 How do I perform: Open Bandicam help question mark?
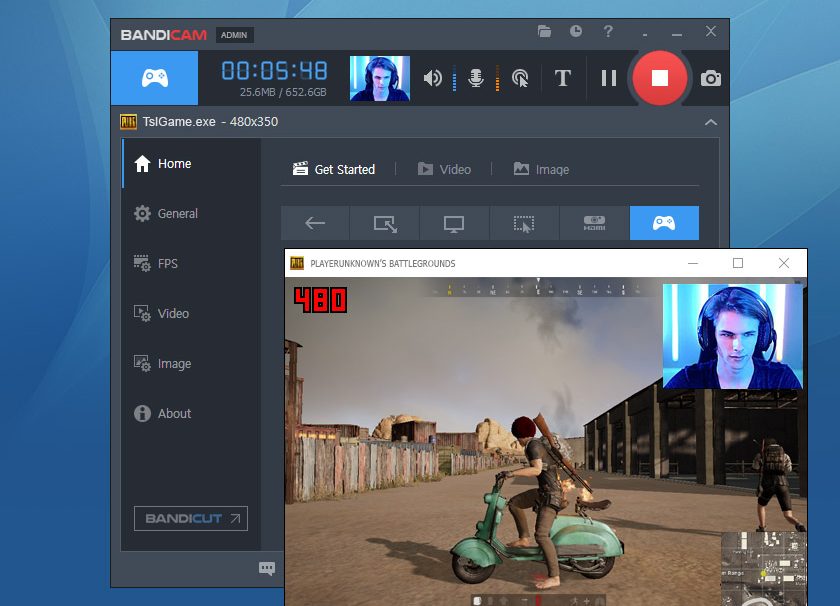[608, 31]
